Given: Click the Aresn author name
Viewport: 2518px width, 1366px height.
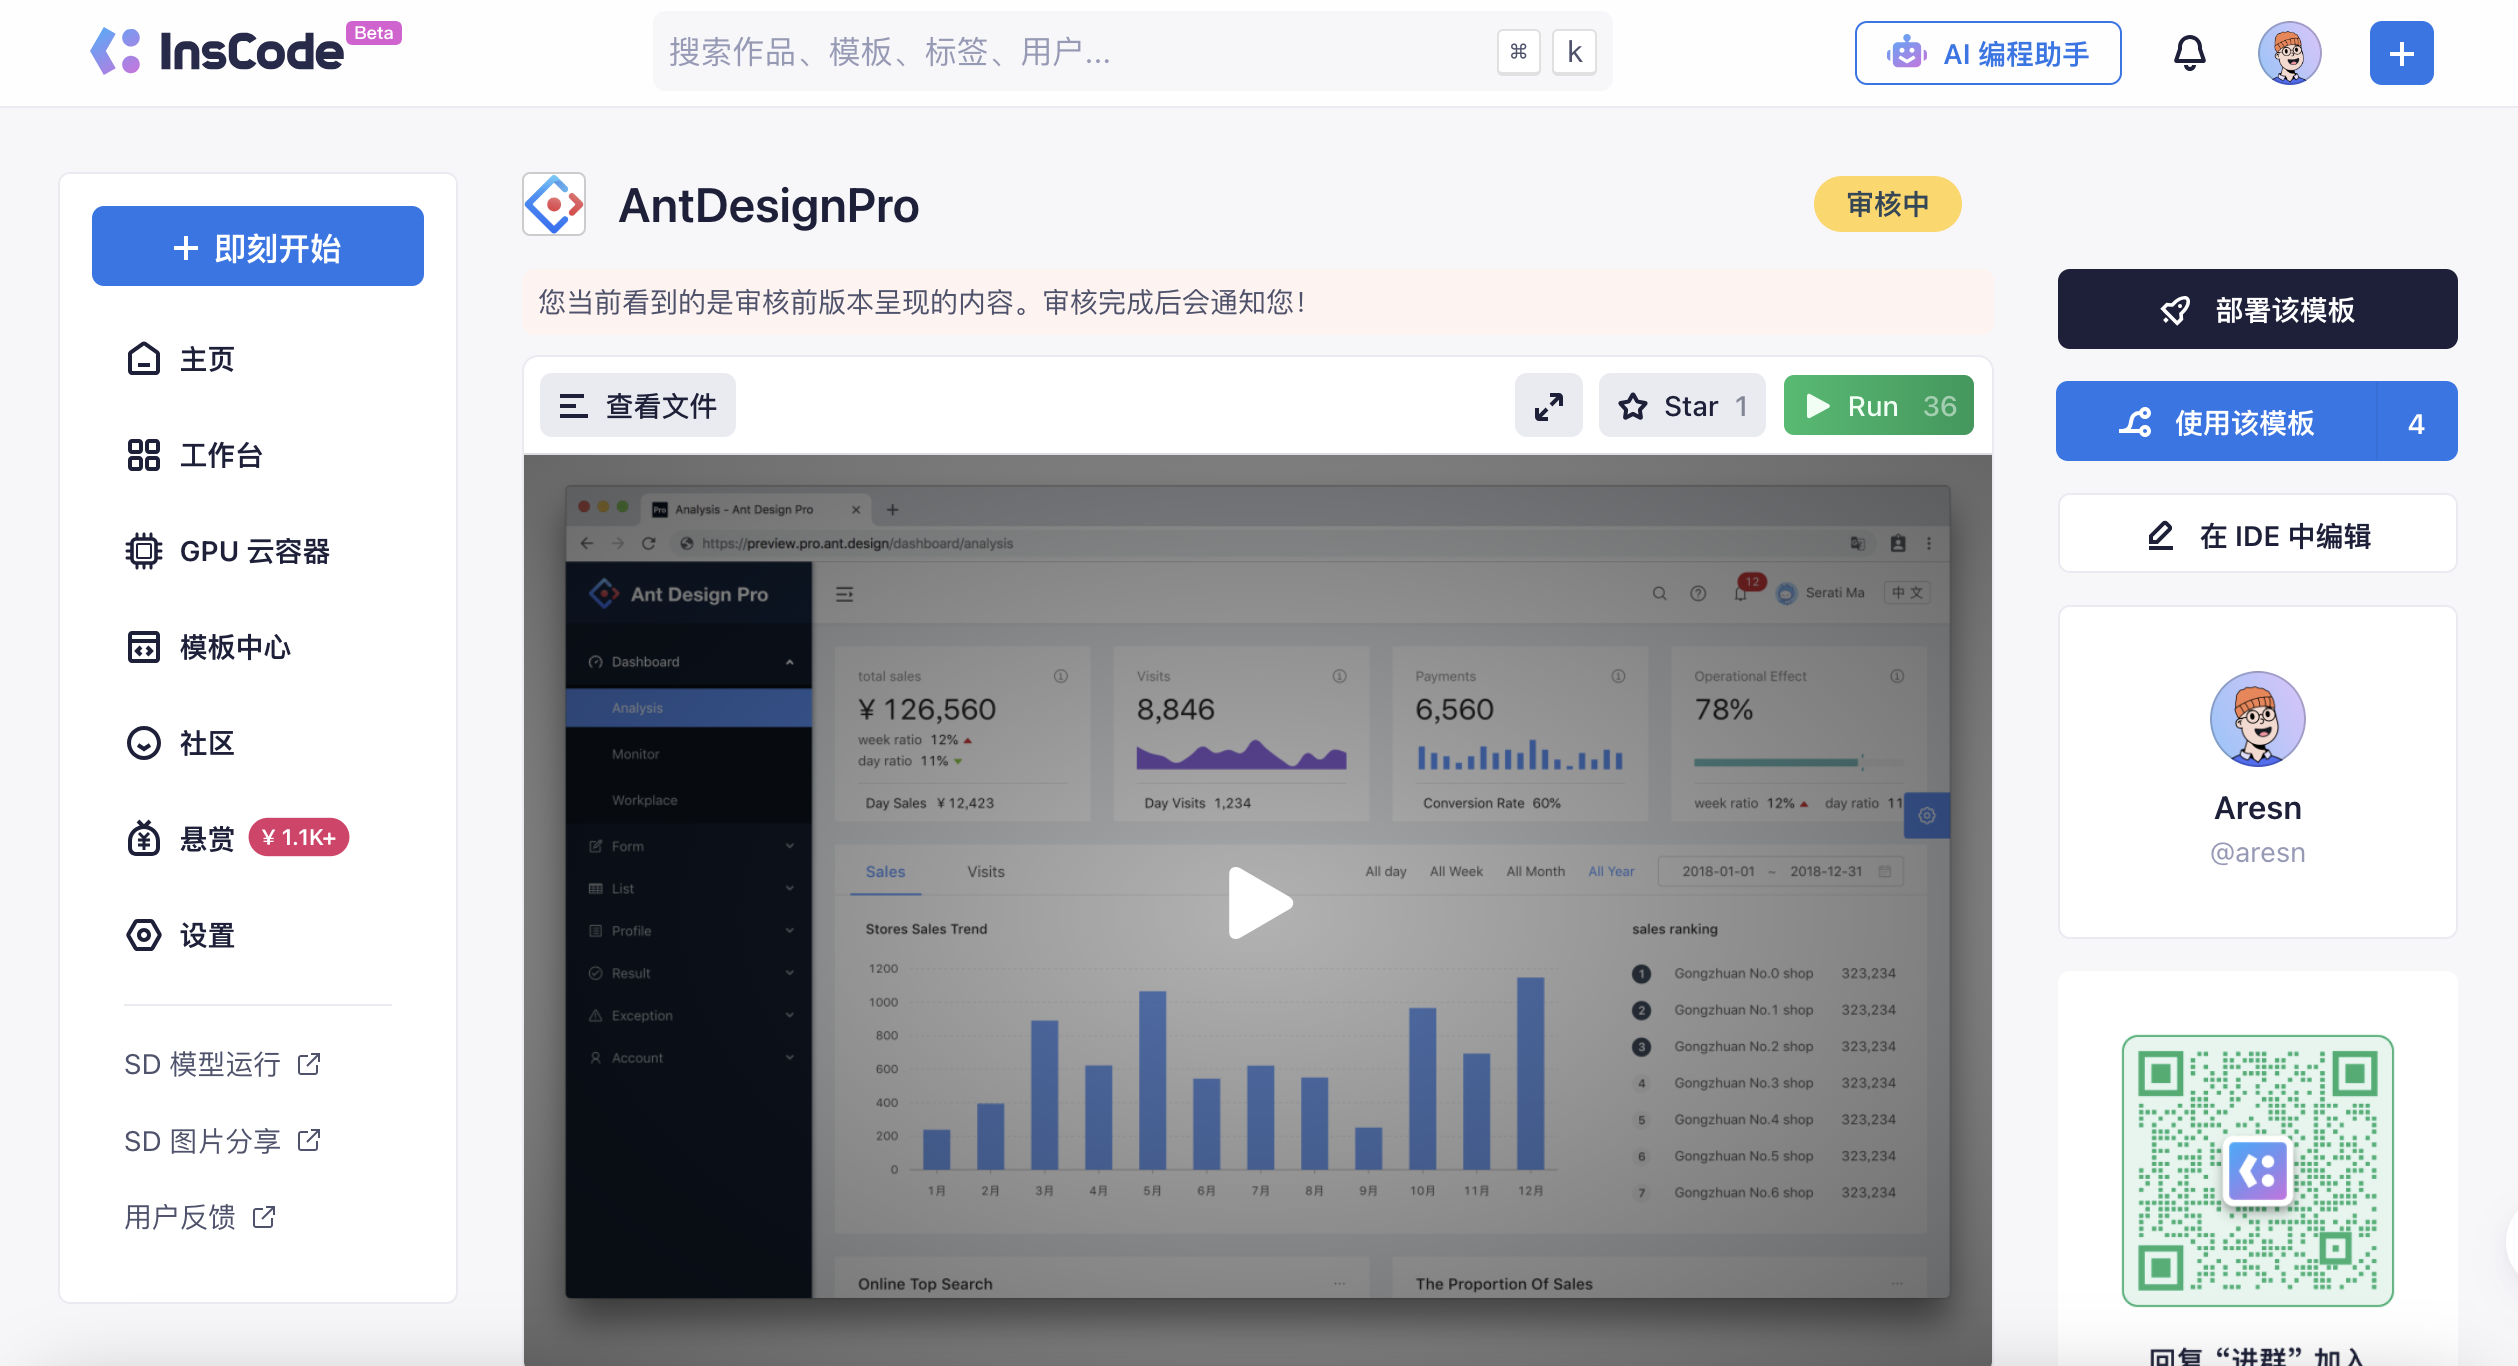Looking at the screenshot, I should [x=2257, y=808].
